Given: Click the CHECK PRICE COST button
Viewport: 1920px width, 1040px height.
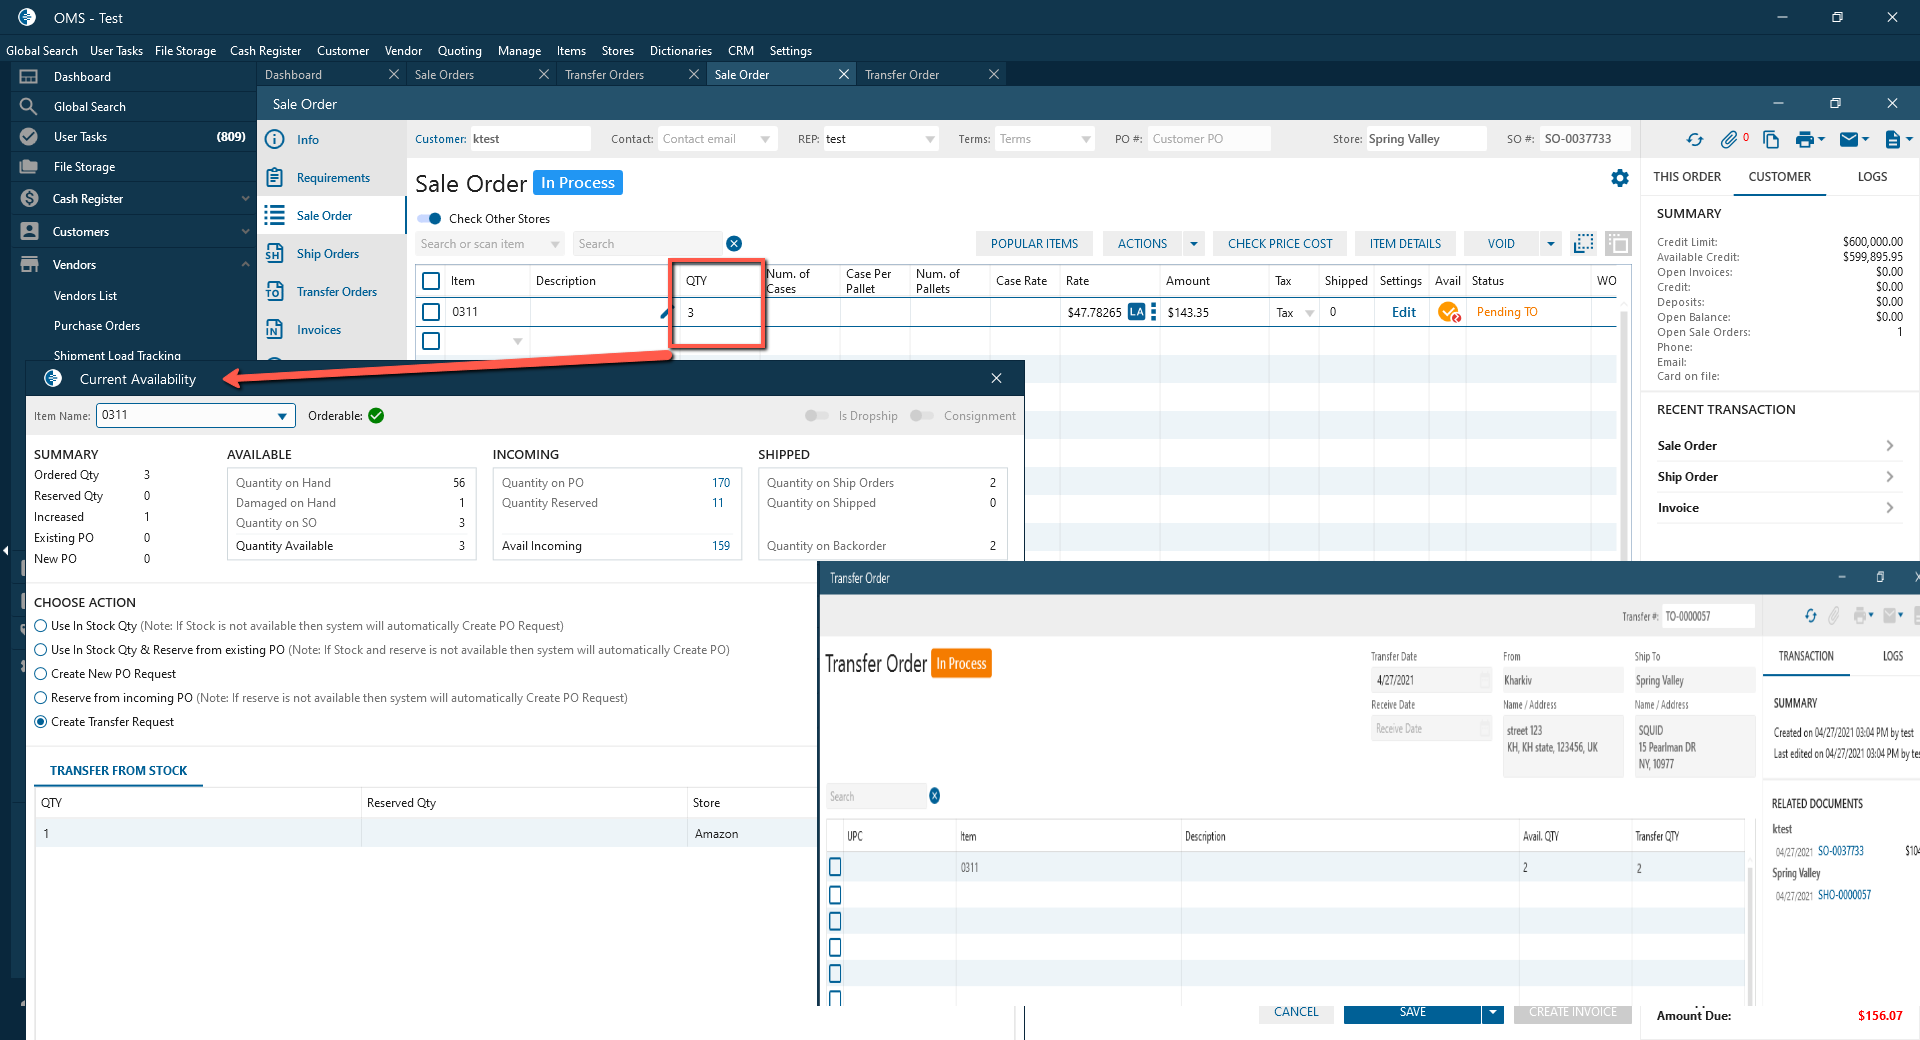Looking at the screenshot, I should click(1280, 244).
